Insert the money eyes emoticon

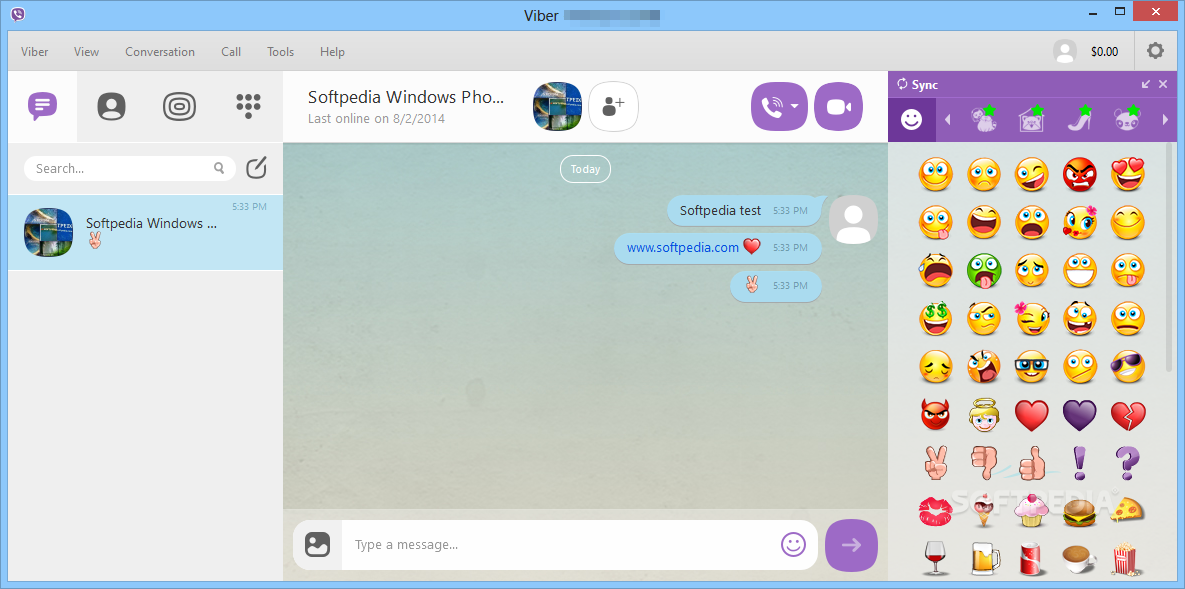coord(936,318)
